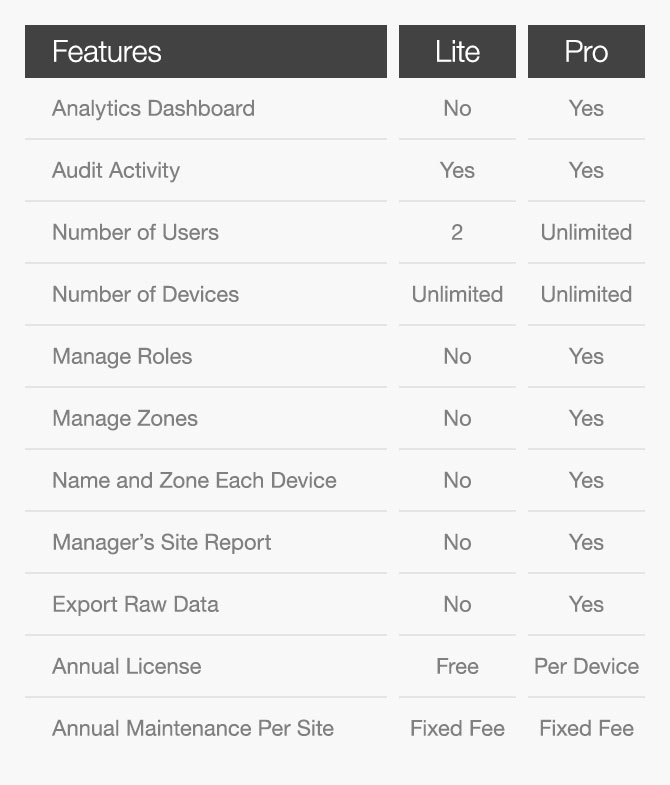This screenshot has height=785, width=670.
Task: Select the Lite plan header
Action: click(x=457, y=52)
